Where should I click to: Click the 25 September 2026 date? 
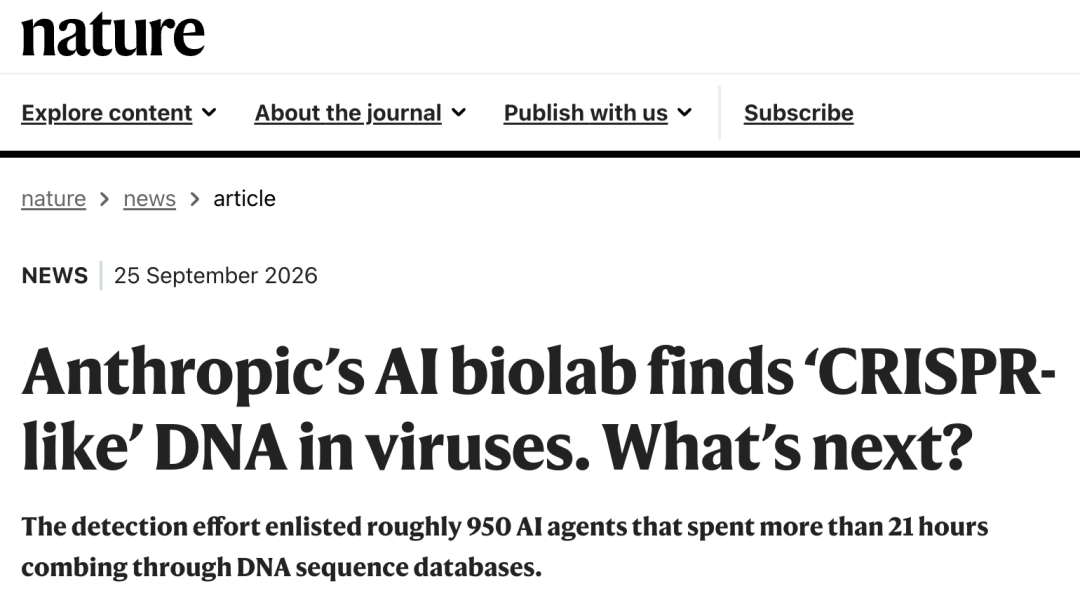(216, 276)
